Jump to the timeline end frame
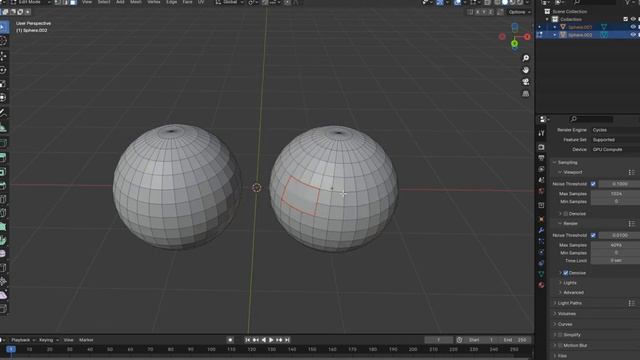This screenshot has height=360, width=640. point(287,340)
